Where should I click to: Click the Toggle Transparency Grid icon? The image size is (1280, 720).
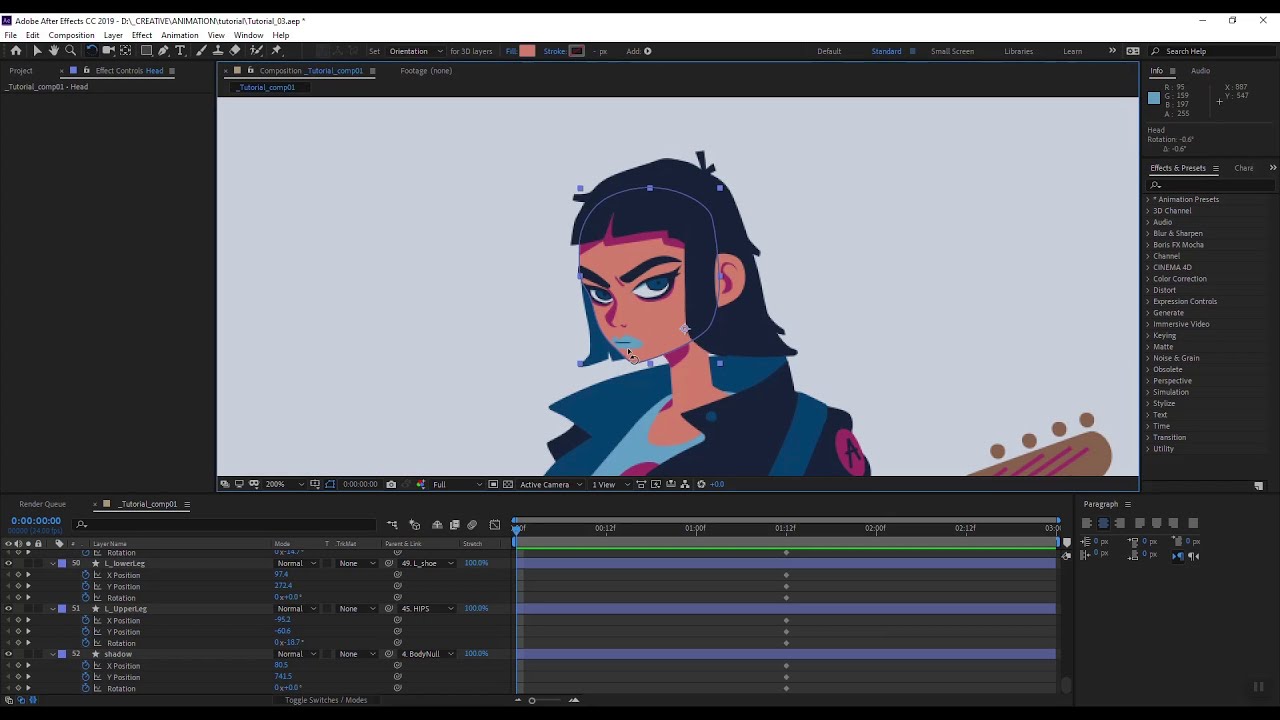(x=508, y=484)
